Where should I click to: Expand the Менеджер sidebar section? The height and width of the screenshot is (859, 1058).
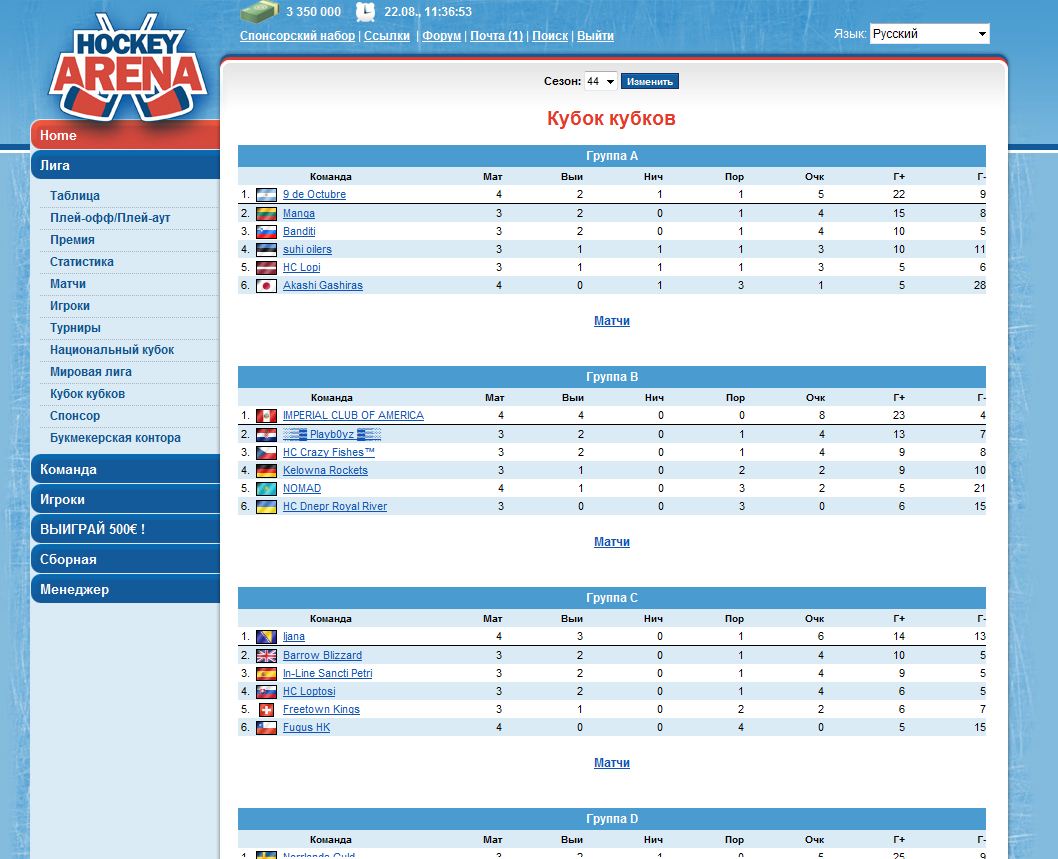pyautogui.click(x=125, y=590)
